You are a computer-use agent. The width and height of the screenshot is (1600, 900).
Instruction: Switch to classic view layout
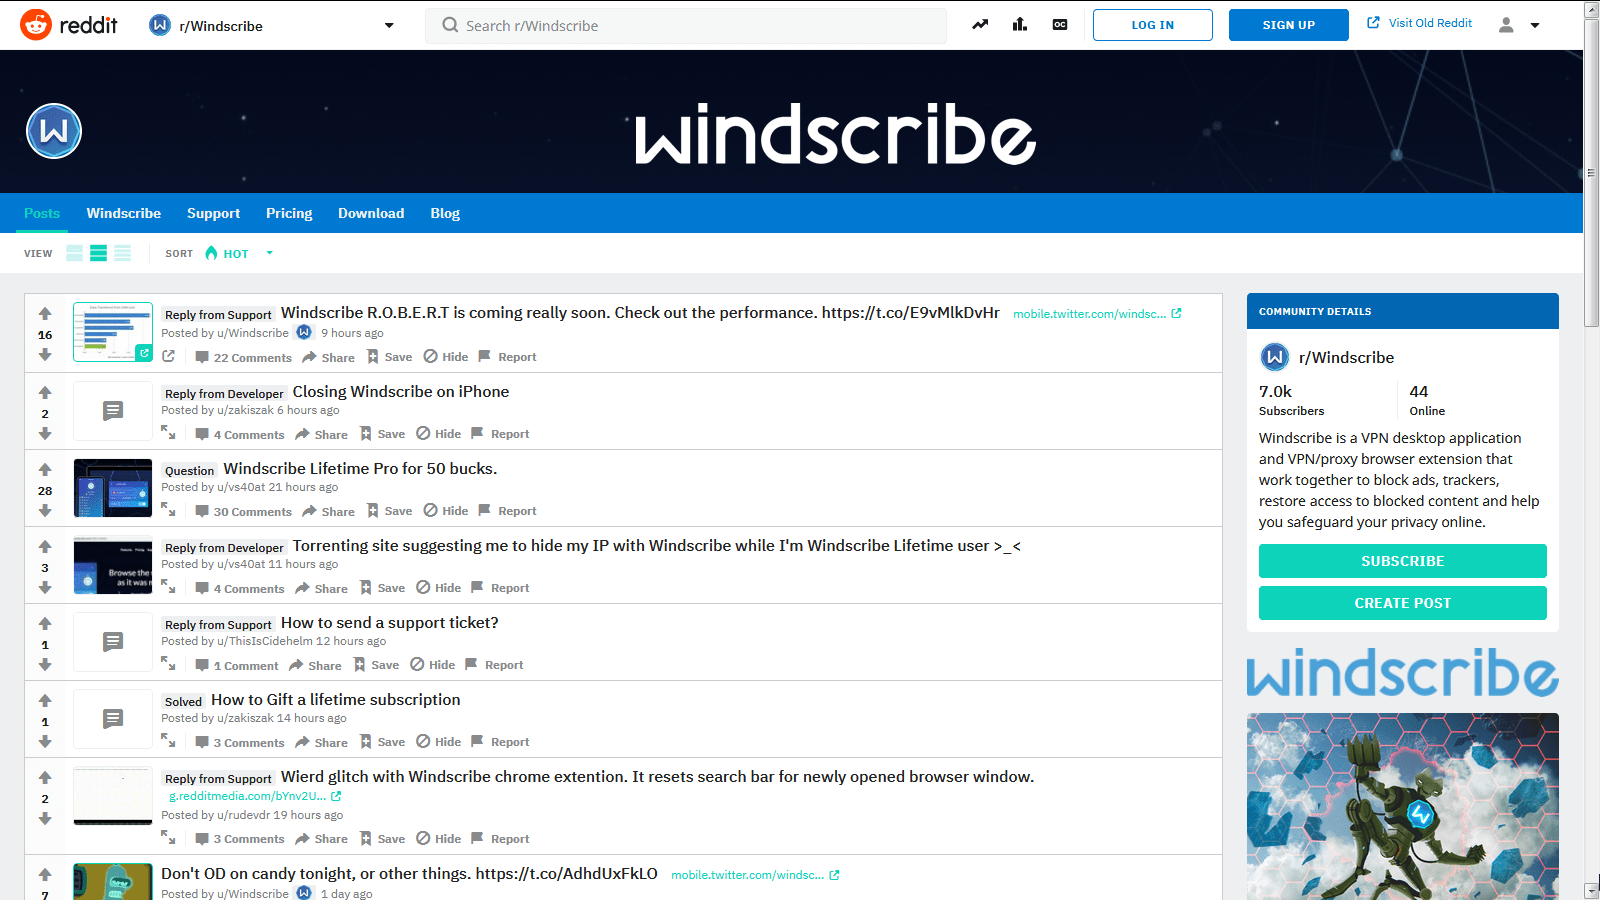[98, 253]
